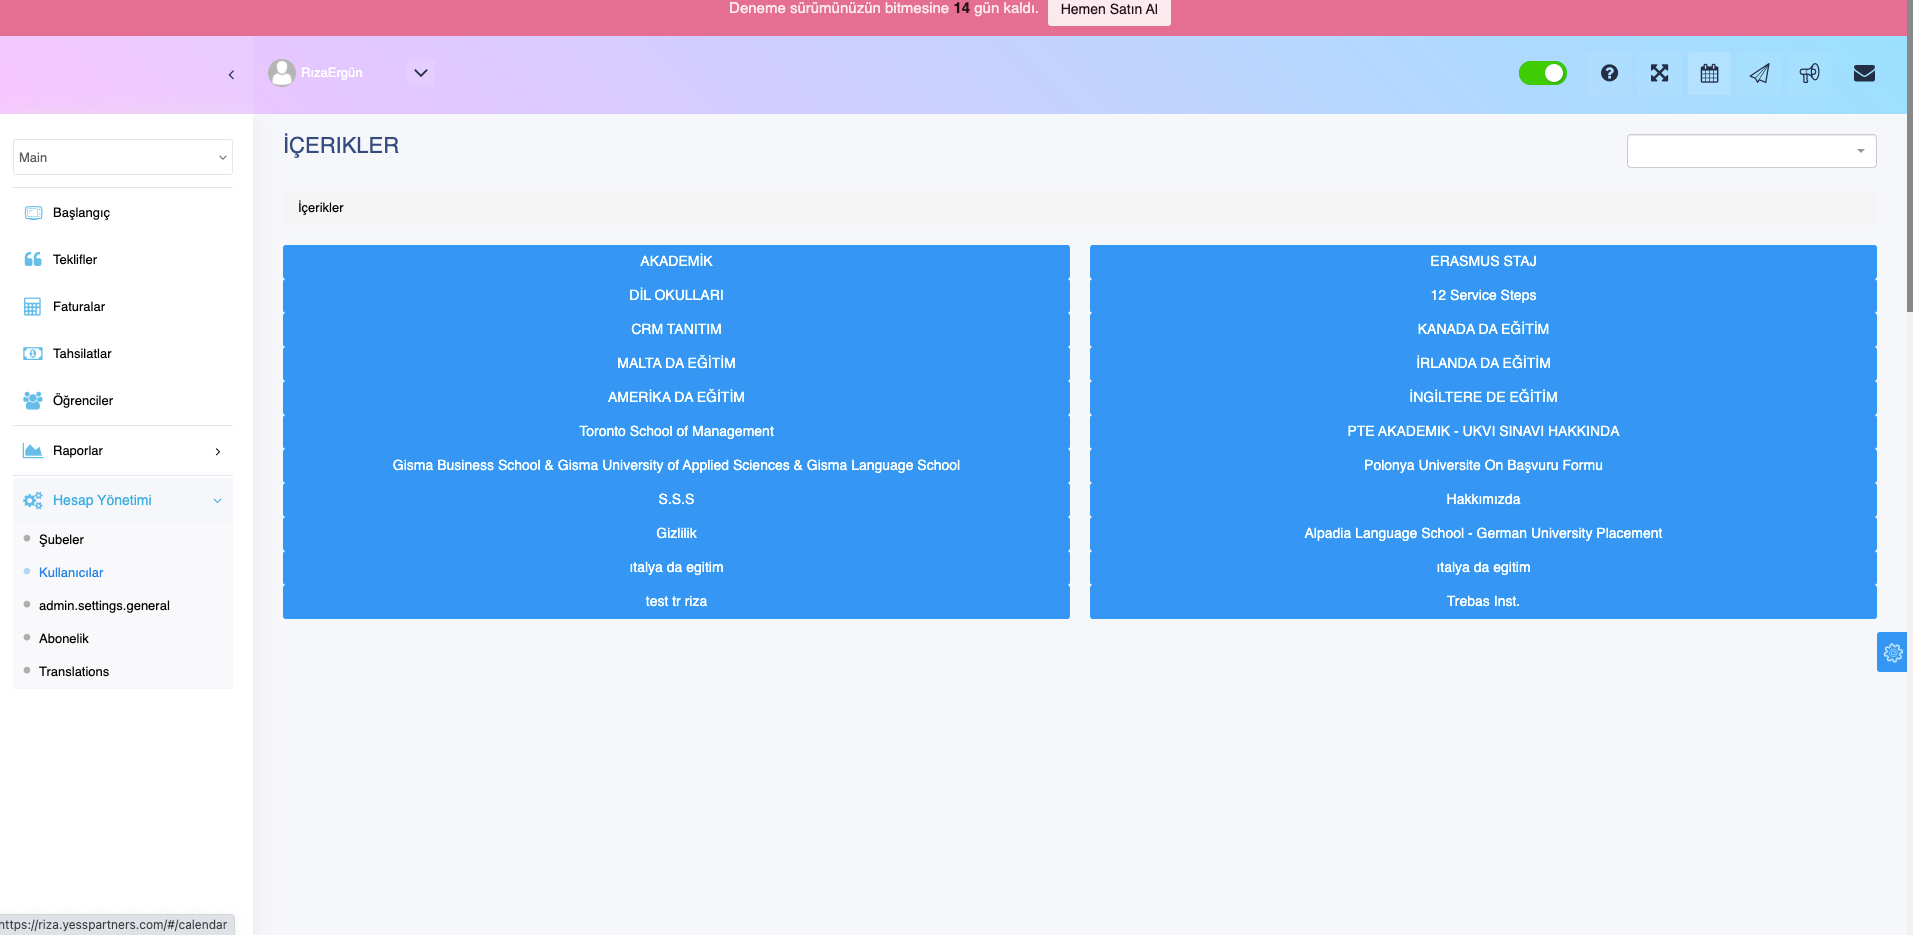Image resolution: width=1913 pixels, height=935 pixels.
Task: Open the calendar icon in top bar
Action: point(1709,73)
